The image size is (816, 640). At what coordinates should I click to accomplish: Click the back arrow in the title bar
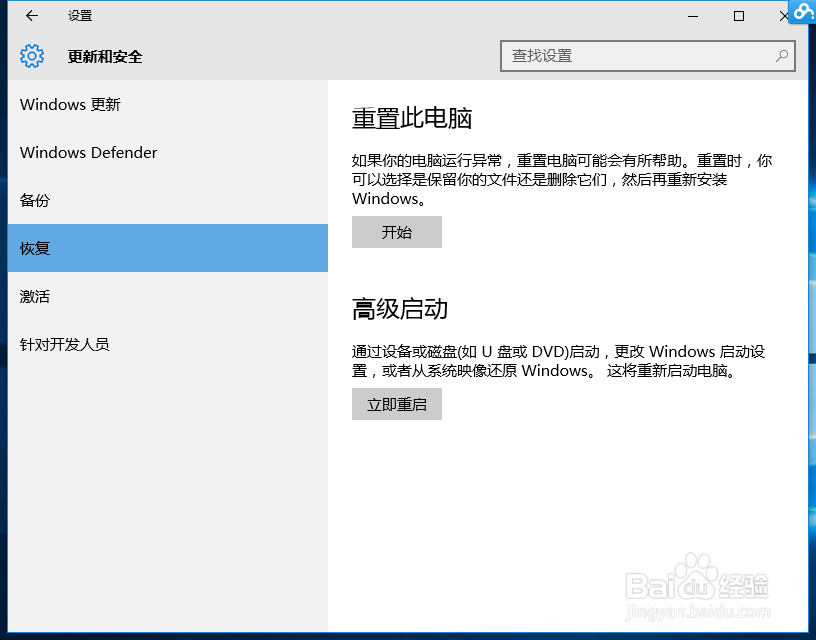tap(32, 16)
